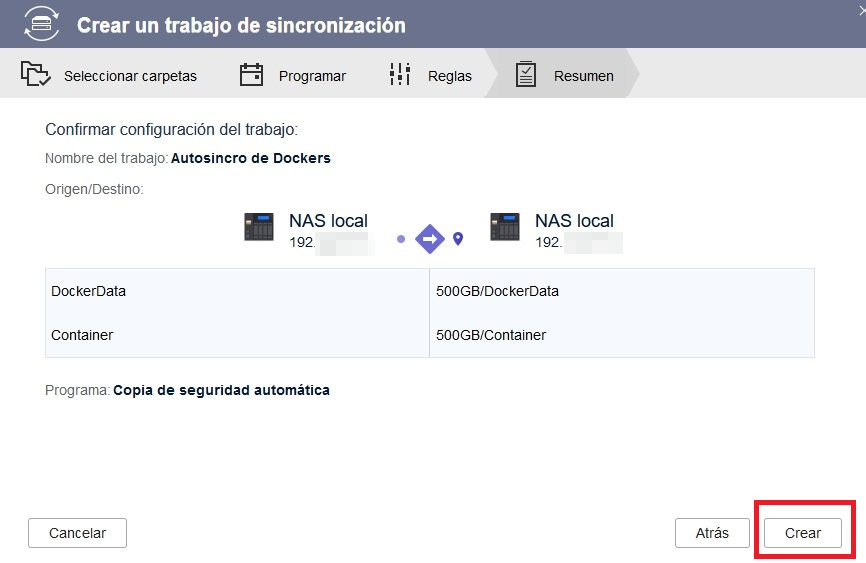Click the purple sync direction arrow icon
The width and height of the screenshot is (866, 563).
[429, 239]
